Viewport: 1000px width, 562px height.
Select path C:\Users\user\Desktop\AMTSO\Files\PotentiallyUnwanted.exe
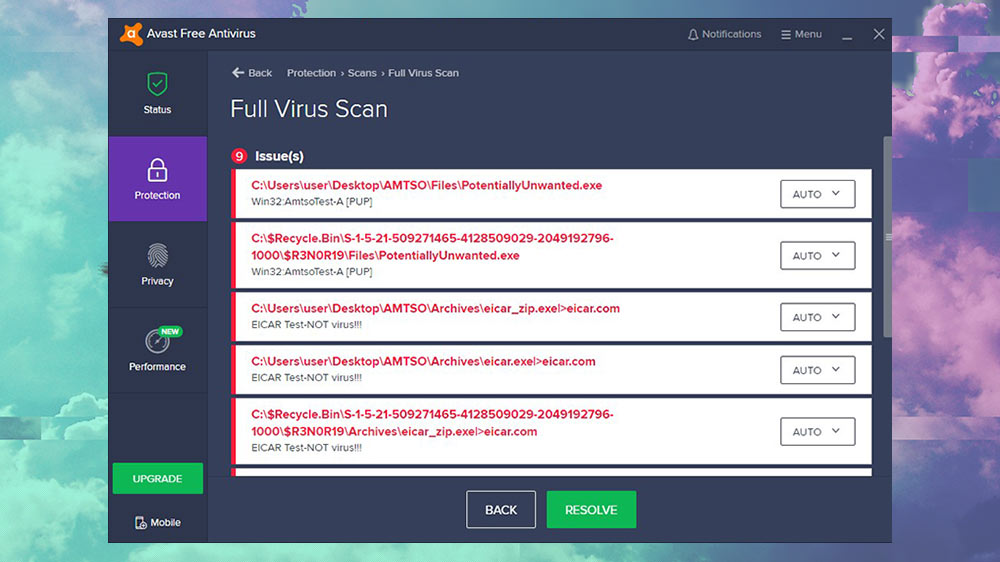coord(426,186)
